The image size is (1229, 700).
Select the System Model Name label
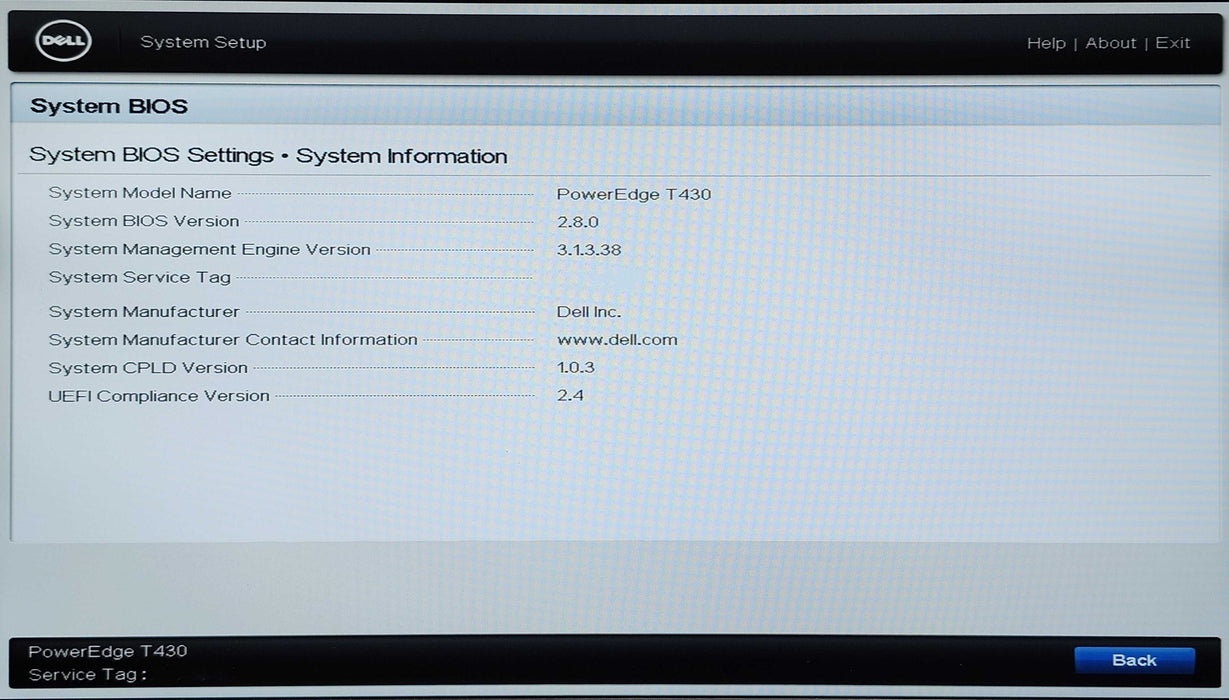point(140,193)
